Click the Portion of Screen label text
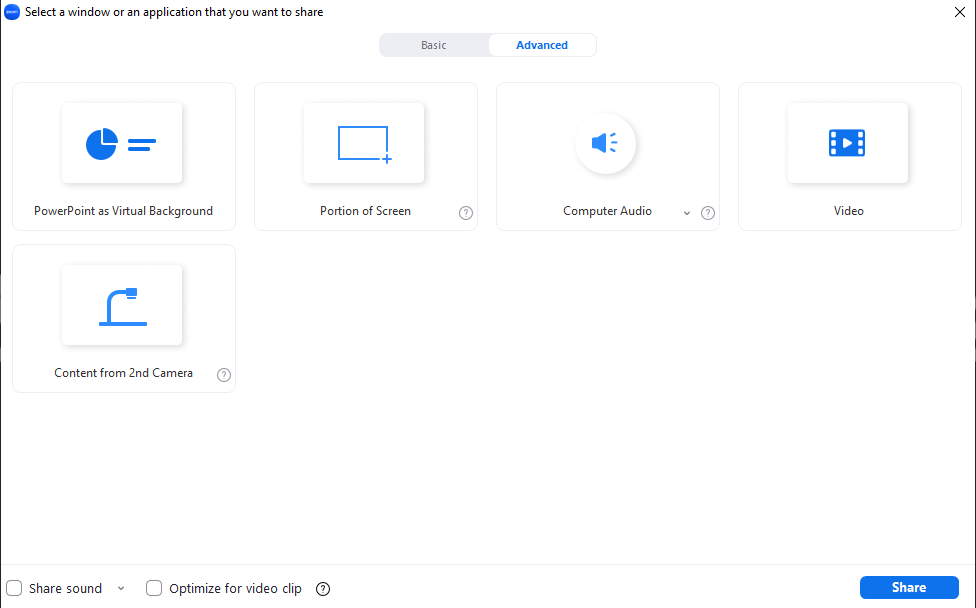 pyautogui.click(x=365, y=211)
